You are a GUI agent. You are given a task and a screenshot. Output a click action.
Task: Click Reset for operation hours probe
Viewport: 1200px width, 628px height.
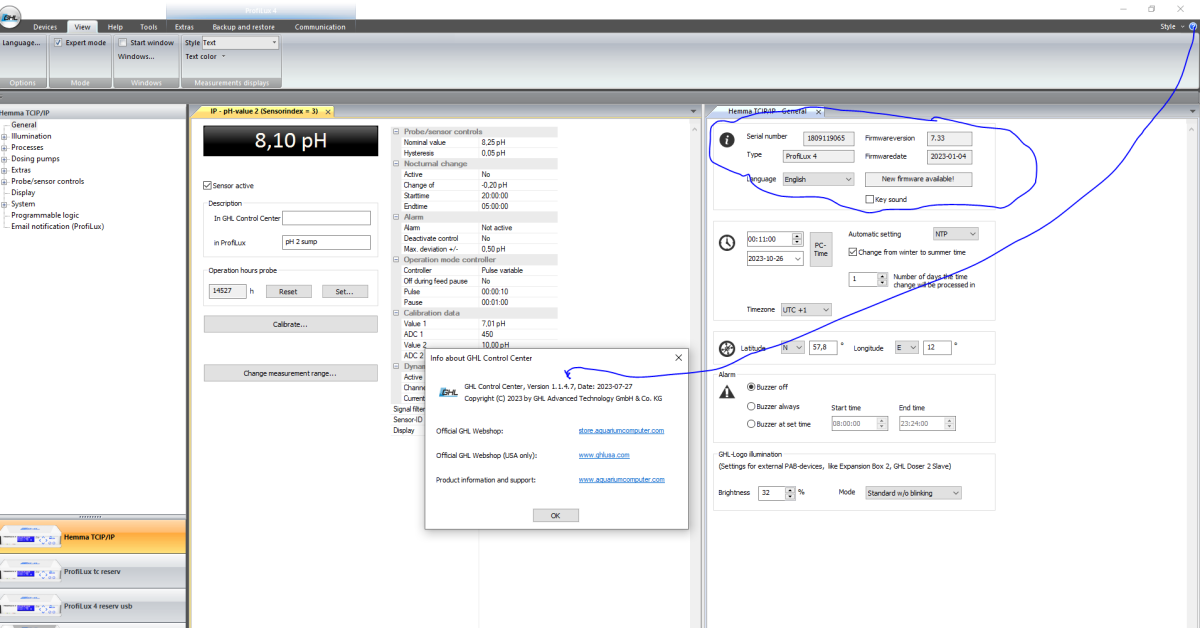288,291
